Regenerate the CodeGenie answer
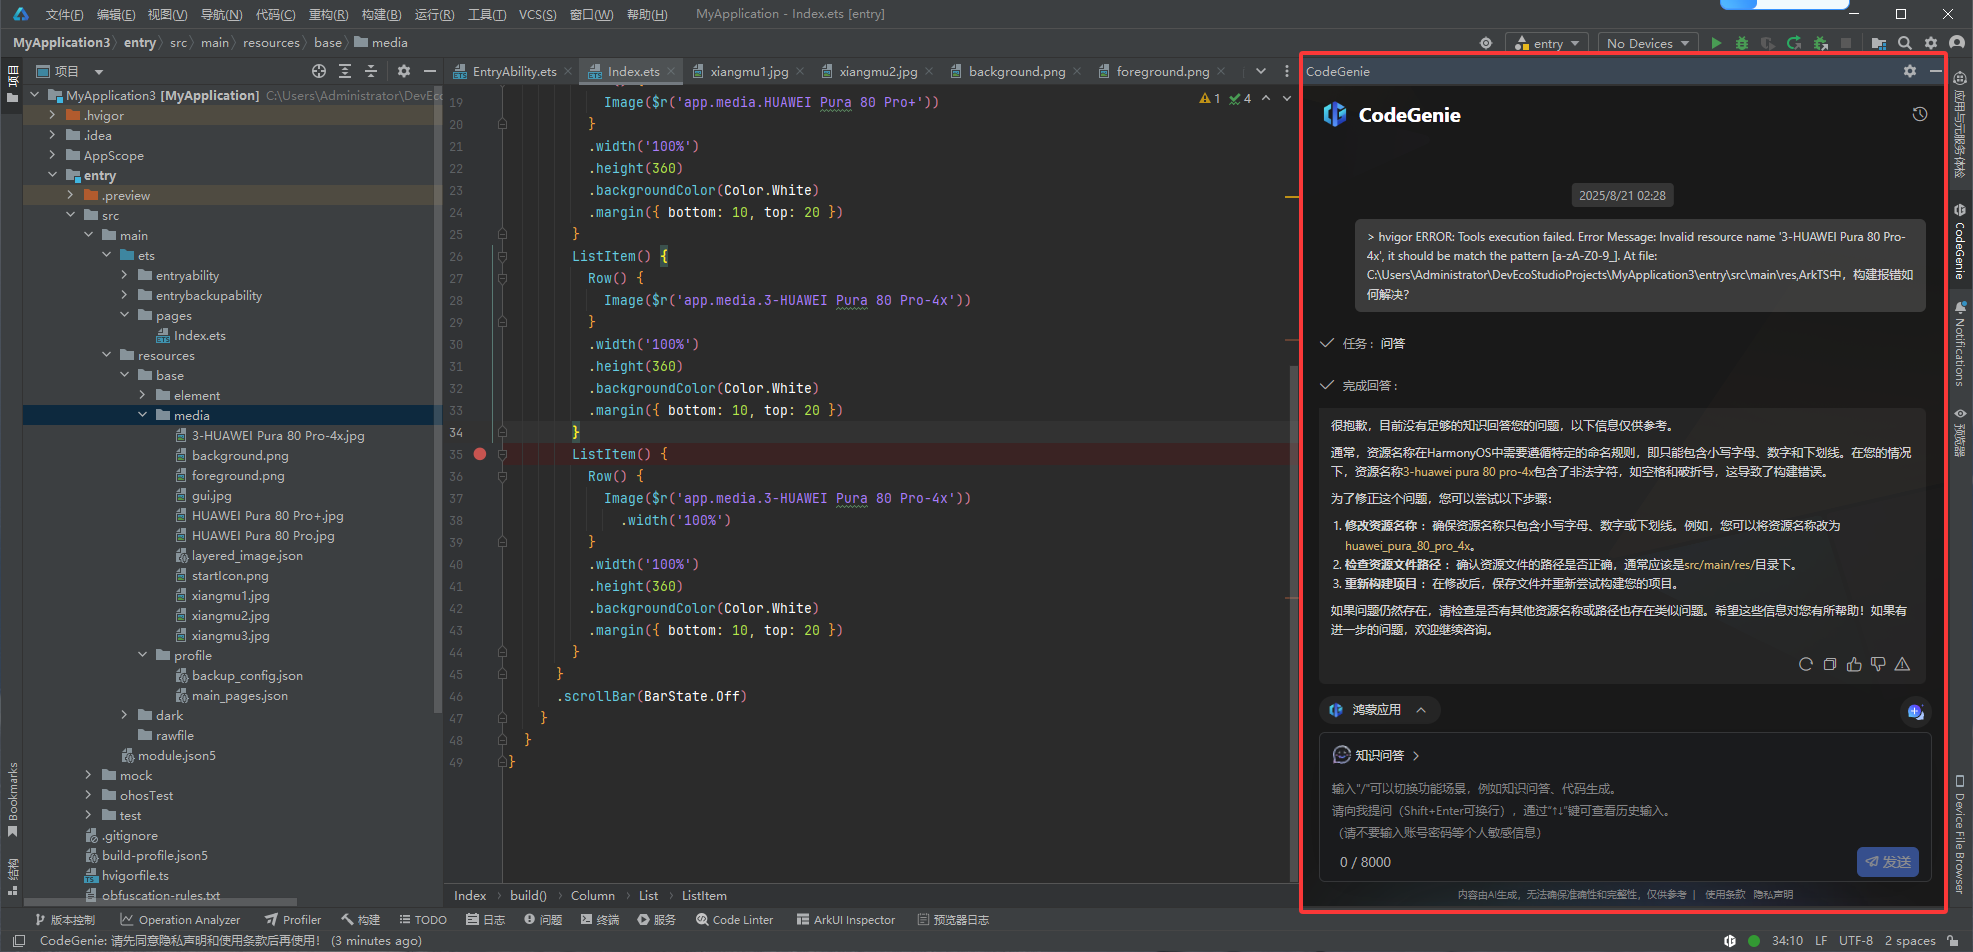 pyautogui.click(x=1806, y=664)
